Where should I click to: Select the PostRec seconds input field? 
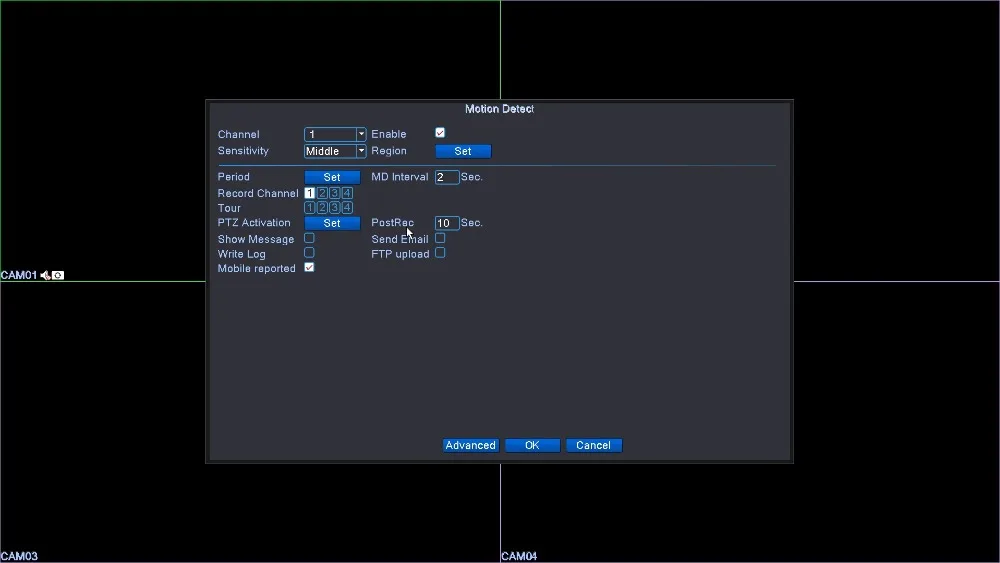click(447, 223)
